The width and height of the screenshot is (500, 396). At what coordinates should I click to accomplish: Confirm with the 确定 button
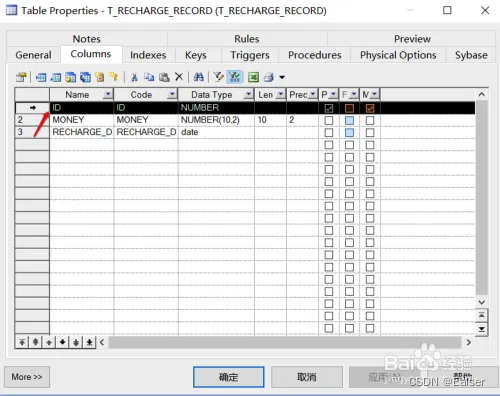point(229,377)
